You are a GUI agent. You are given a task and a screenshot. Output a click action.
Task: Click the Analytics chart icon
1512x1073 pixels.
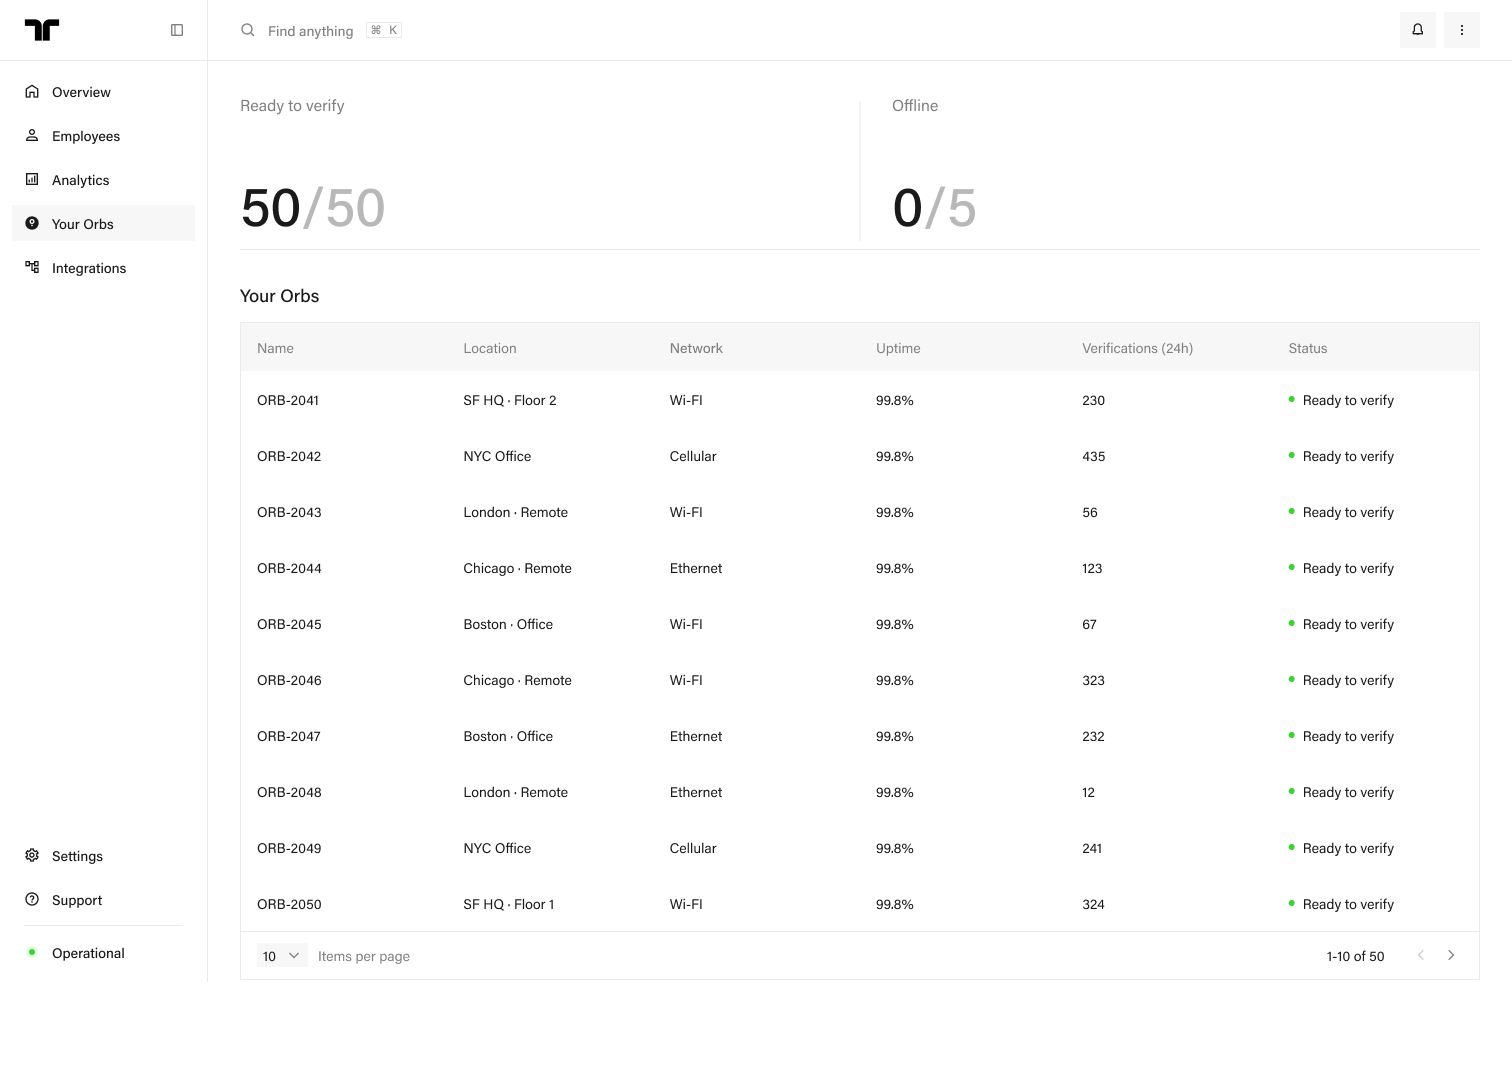coord(32,179)
